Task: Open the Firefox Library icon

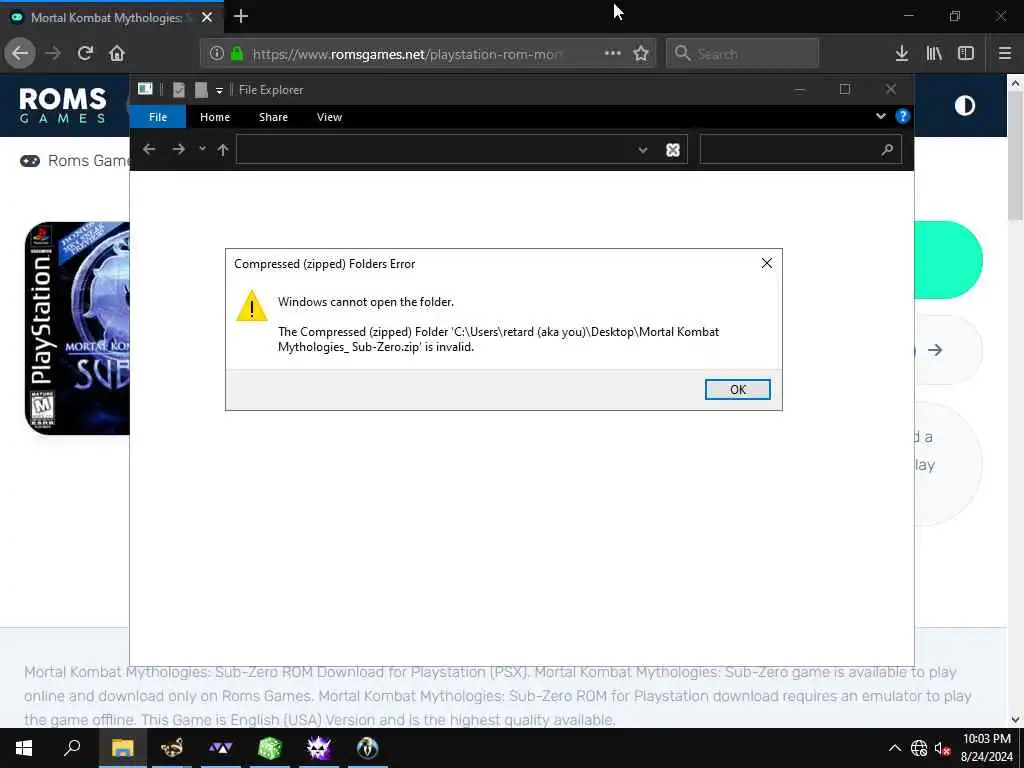Action: click(x=934, y=54)
